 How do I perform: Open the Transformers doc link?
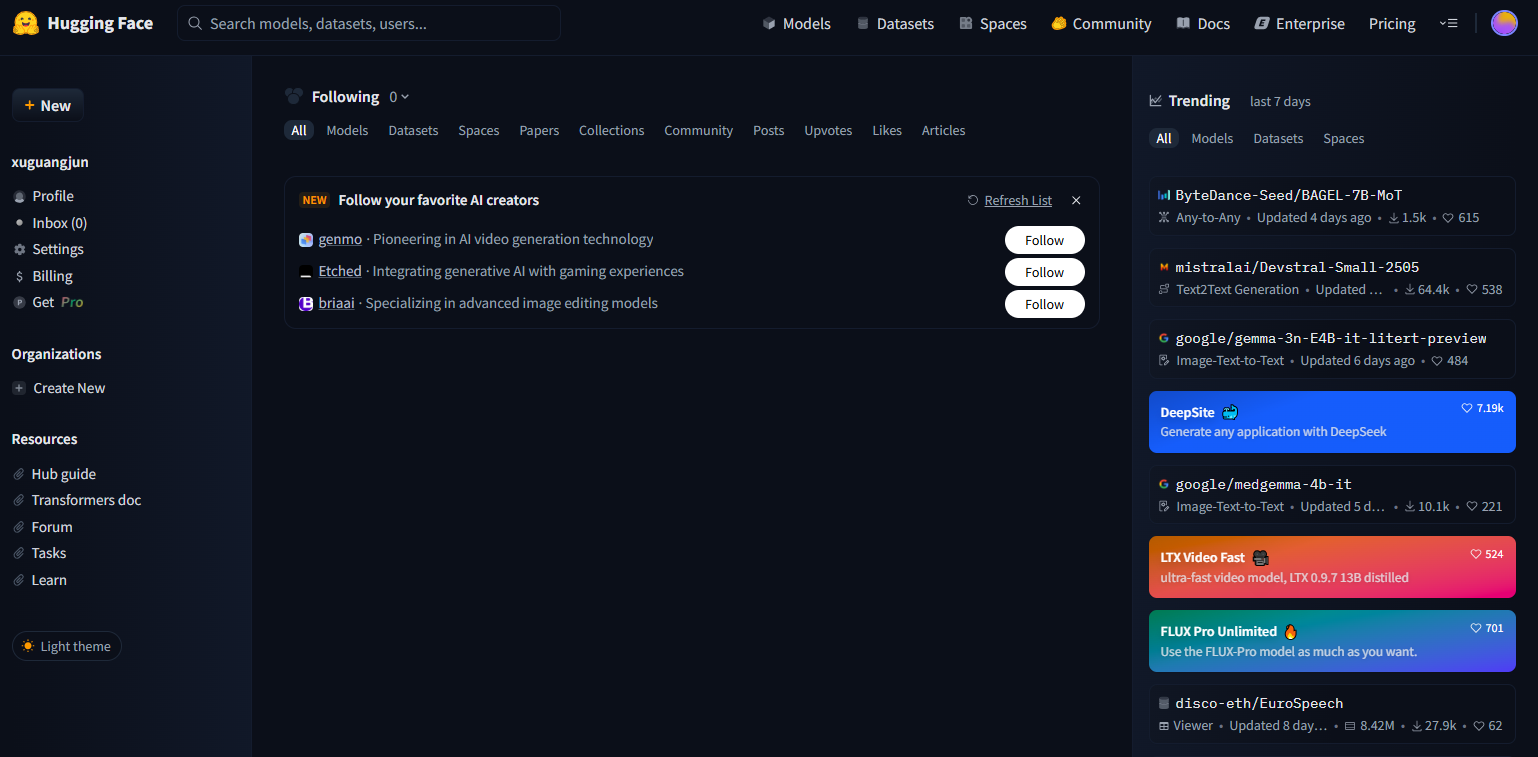[x=86, y=500]
